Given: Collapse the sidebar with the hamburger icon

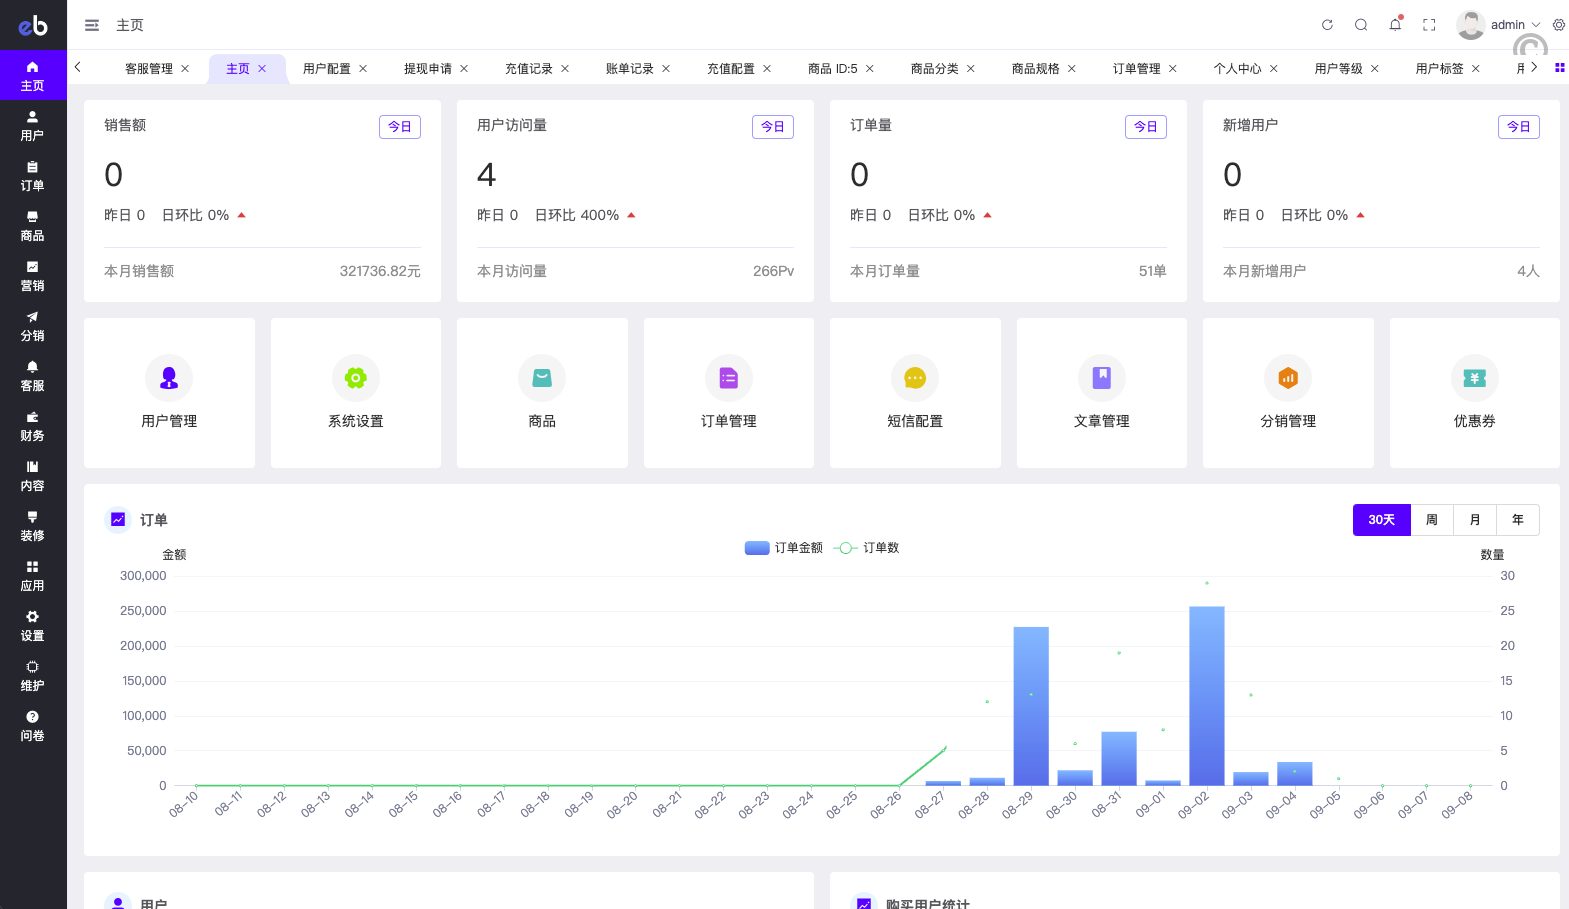Looking at the screenshot, I should pyautogui.click(x=92, y=25).
